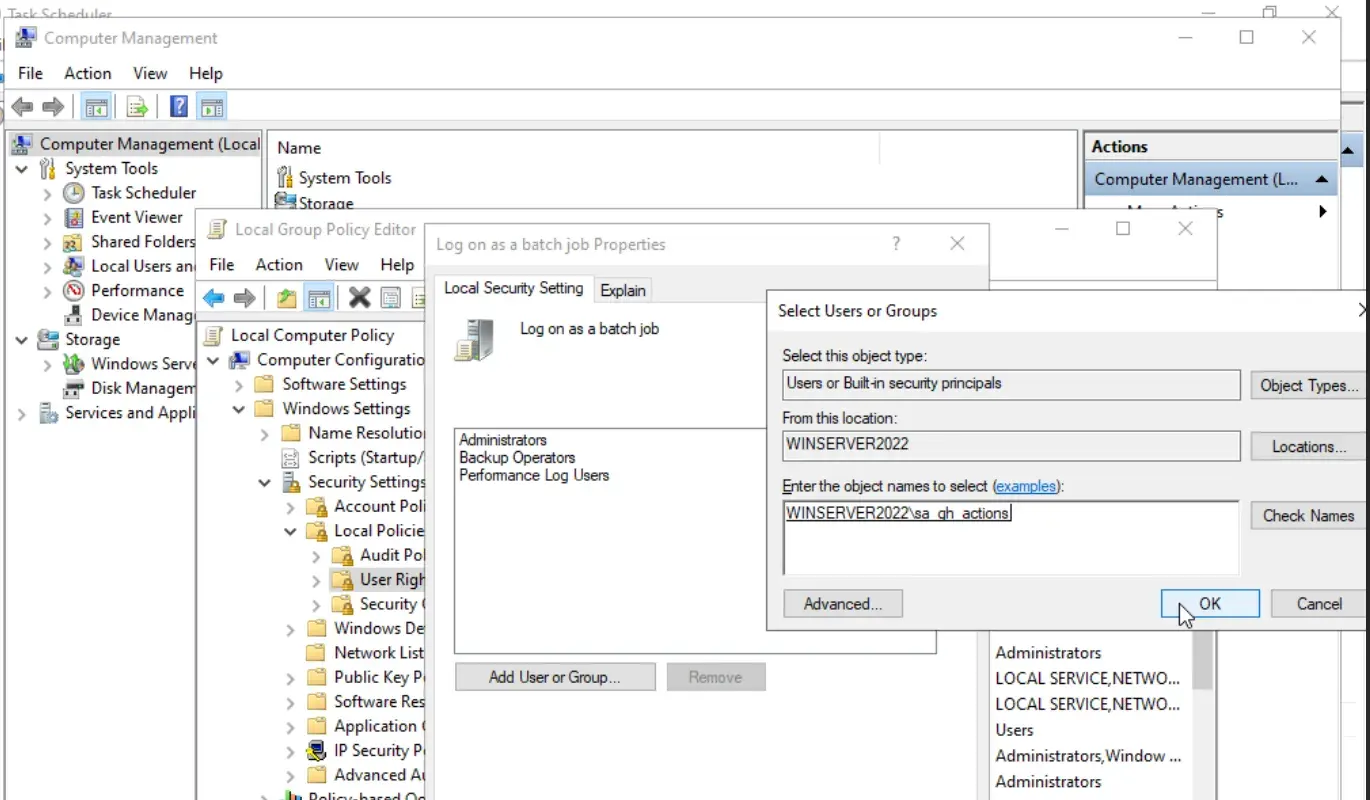Viewport: 1370px width, 800px height.
Task: Click OK in Select Users or Groups
Action: pos(1210,603)
